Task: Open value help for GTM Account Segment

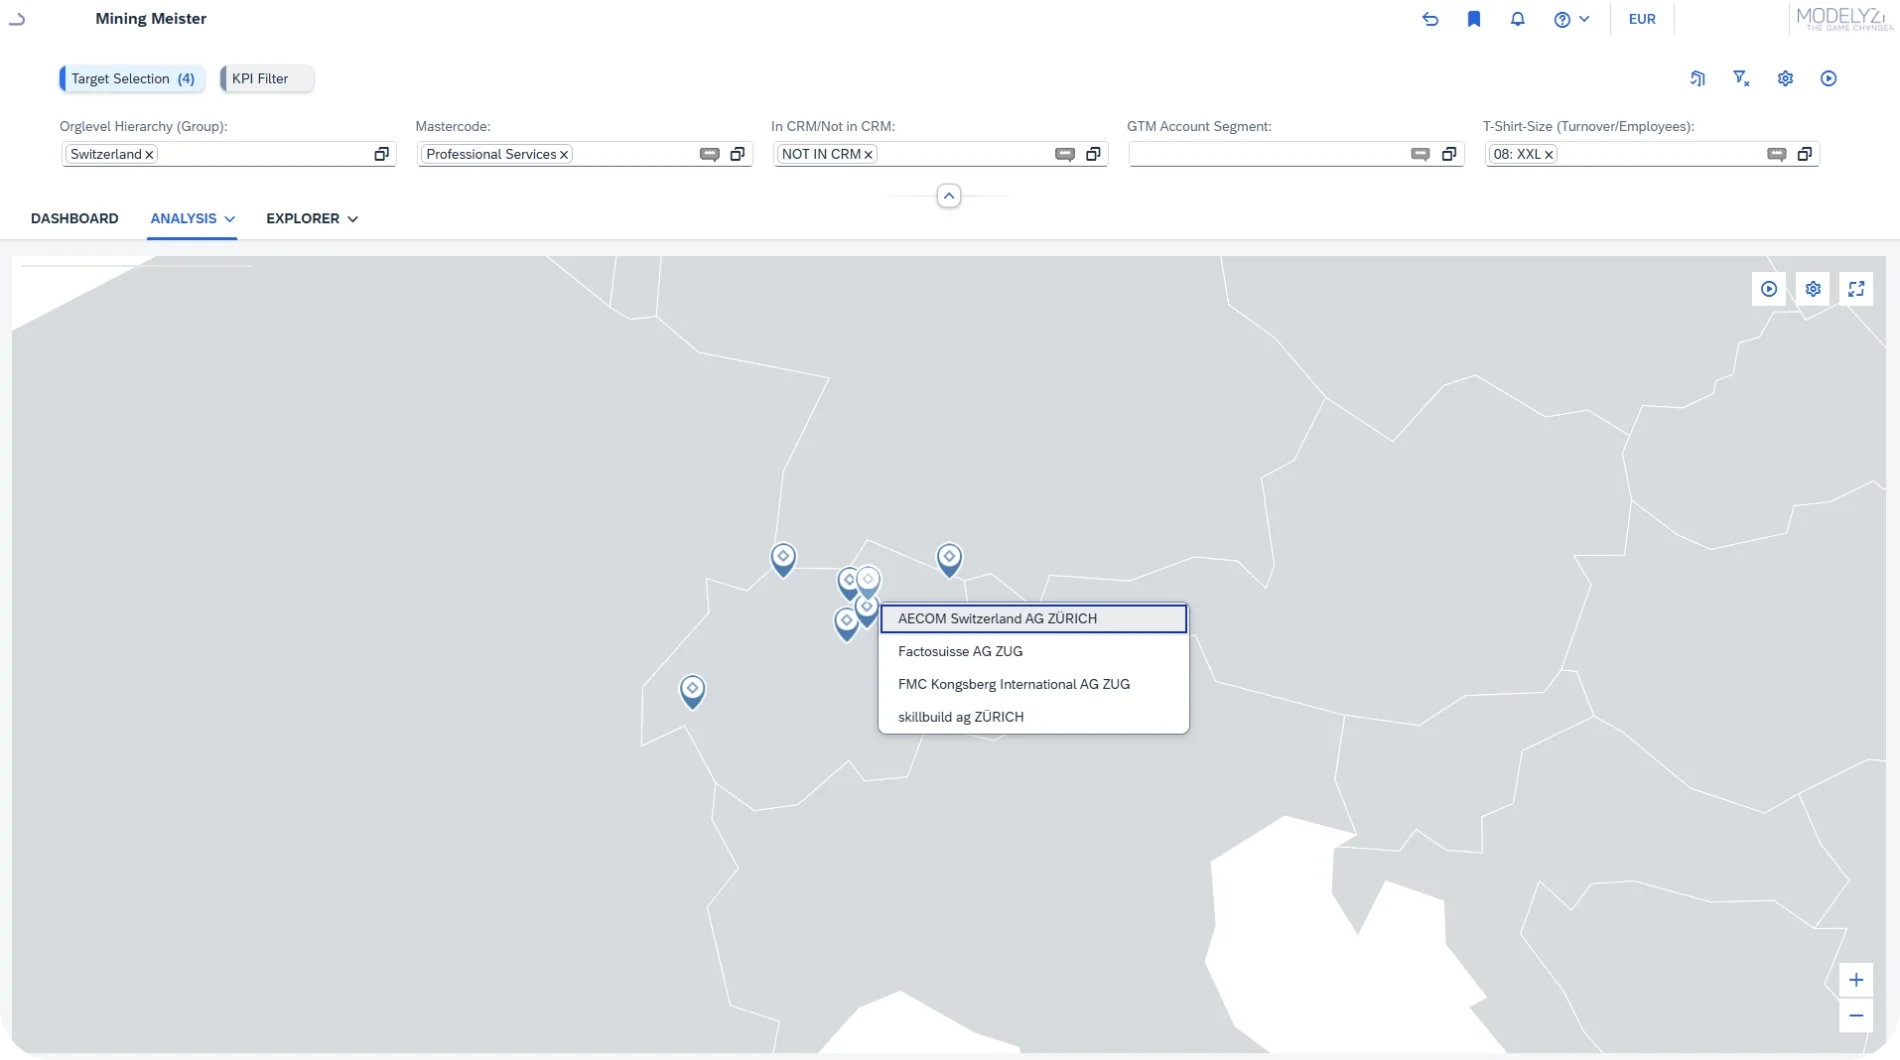Action: click(x=1449, y=154)
